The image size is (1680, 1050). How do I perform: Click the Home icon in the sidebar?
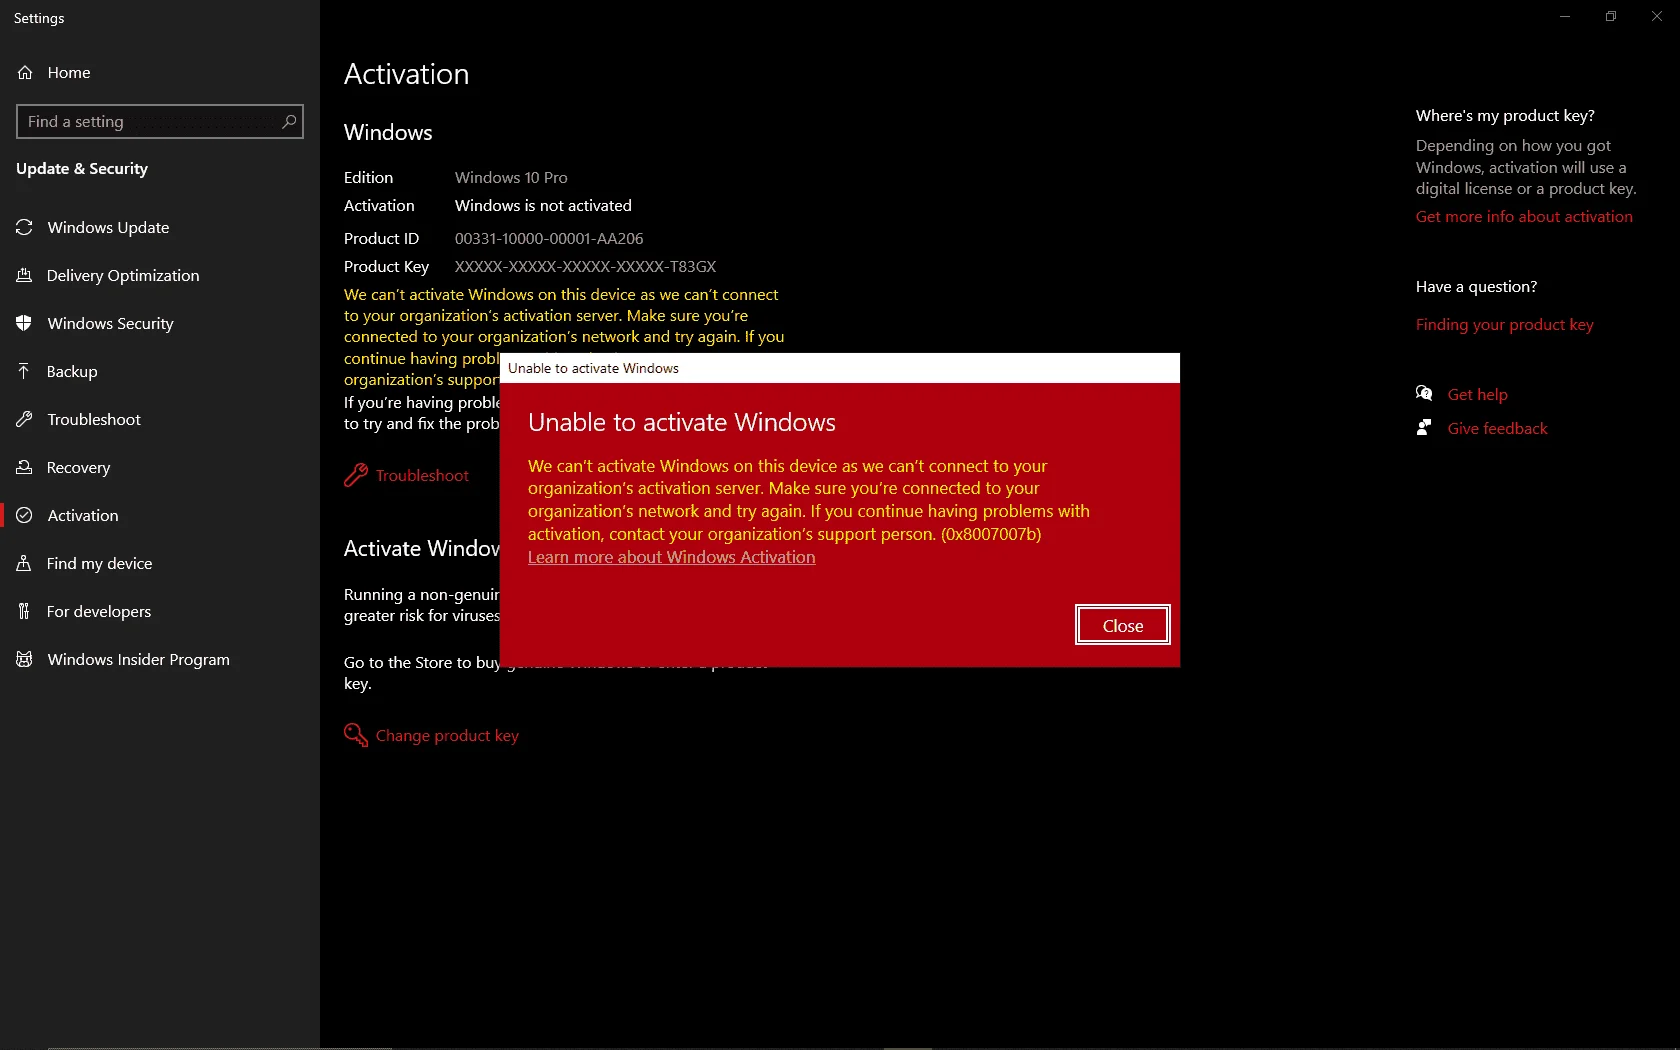(x=25, y=73)
